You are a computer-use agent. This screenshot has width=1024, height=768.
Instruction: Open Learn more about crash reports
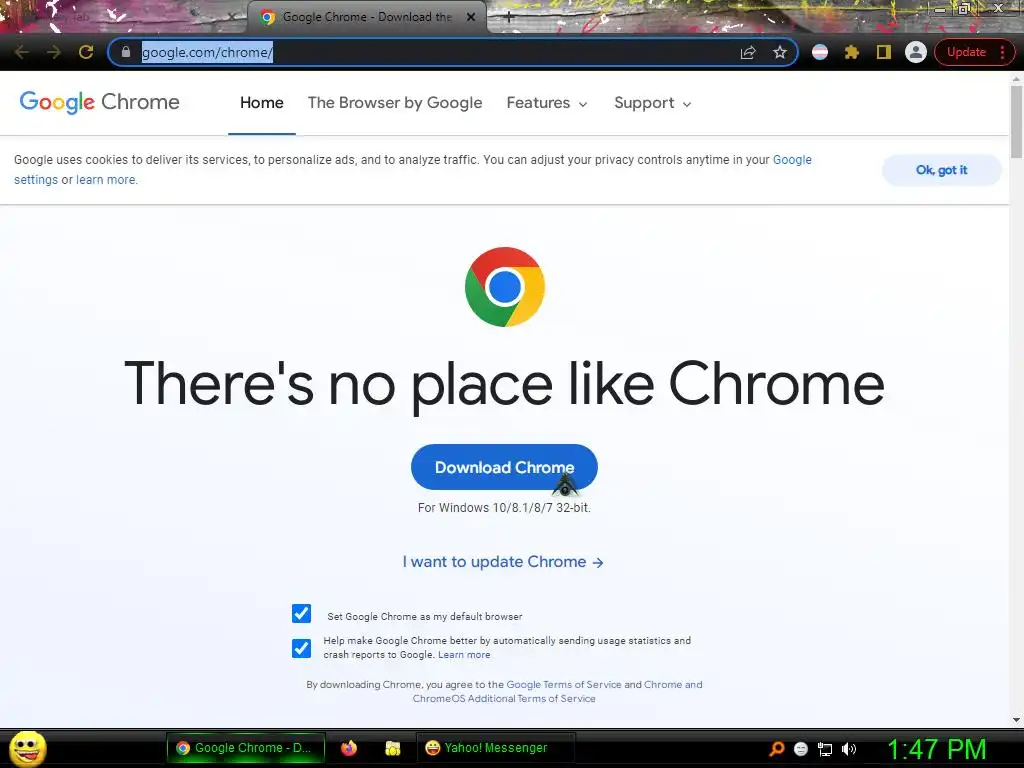click(464, 654)
